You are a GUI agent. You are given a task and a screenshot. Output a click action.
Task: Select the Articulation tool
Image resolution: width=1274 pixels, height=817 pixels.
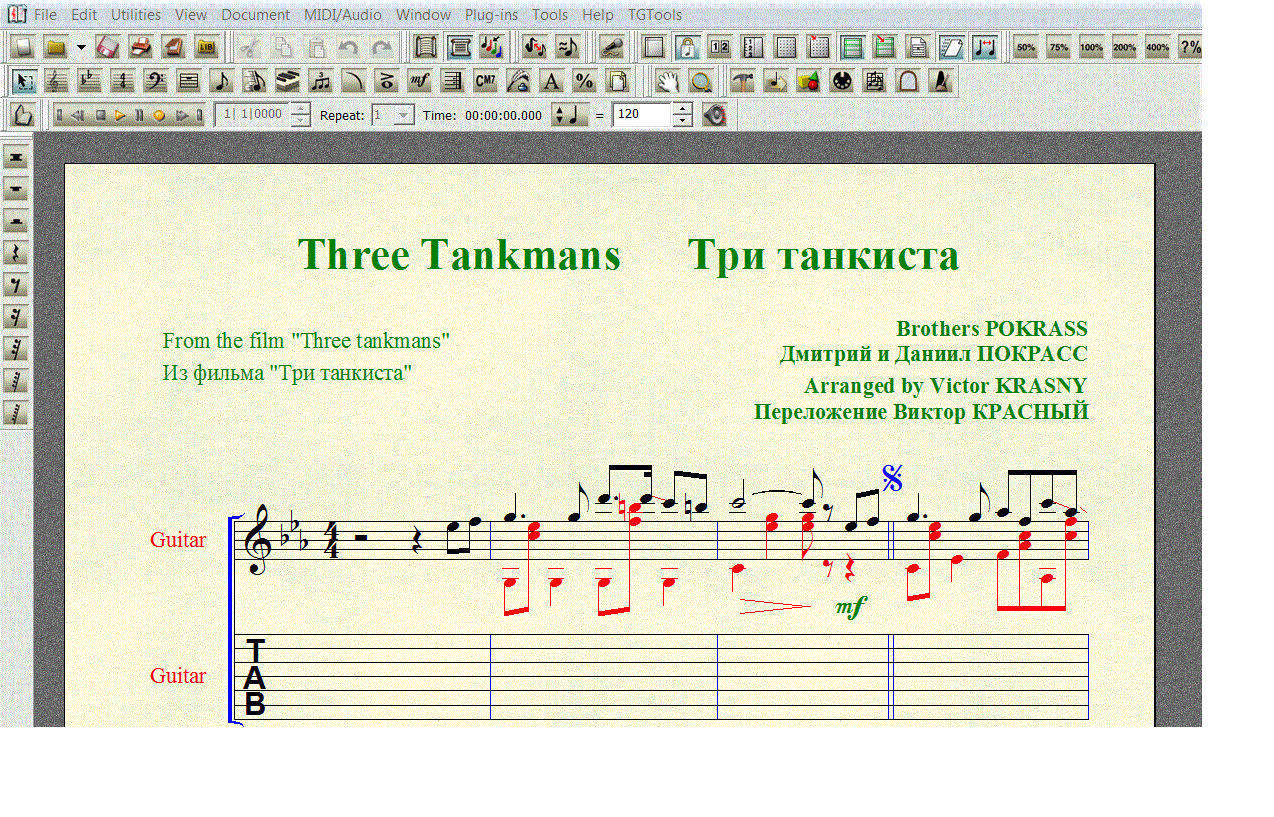point(386,81)
